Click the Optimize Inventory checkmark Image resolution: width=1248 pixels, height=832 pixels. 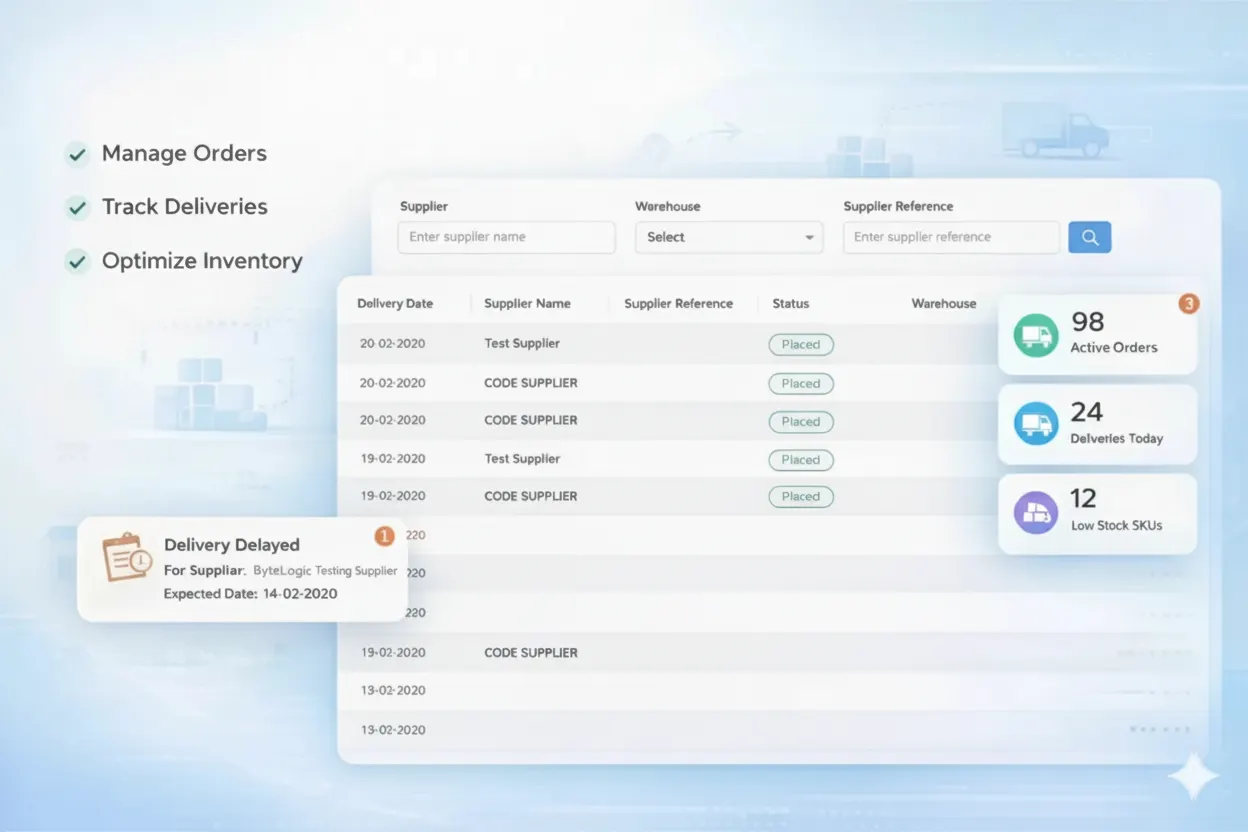[x=76, y=262]
